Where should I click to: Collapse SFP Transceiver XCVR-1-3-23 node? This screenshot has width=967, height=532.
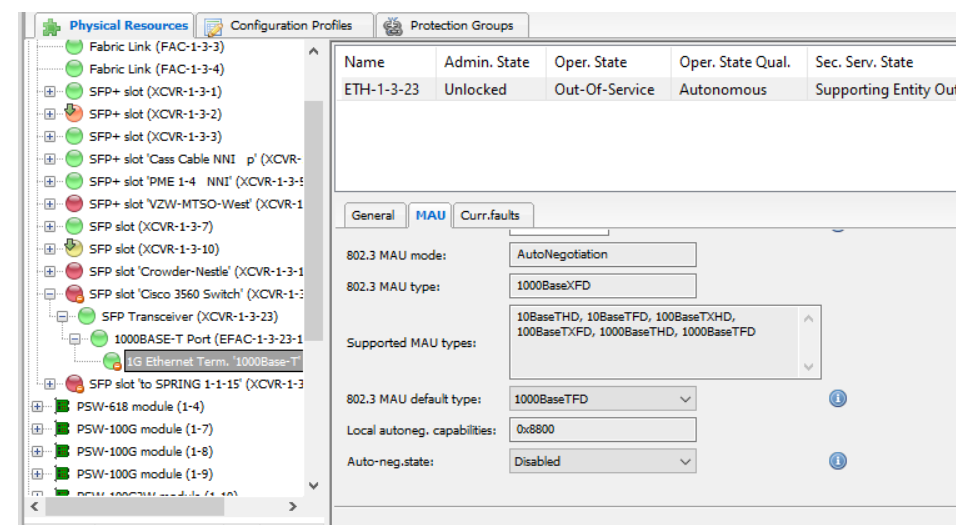click(62, 316)
